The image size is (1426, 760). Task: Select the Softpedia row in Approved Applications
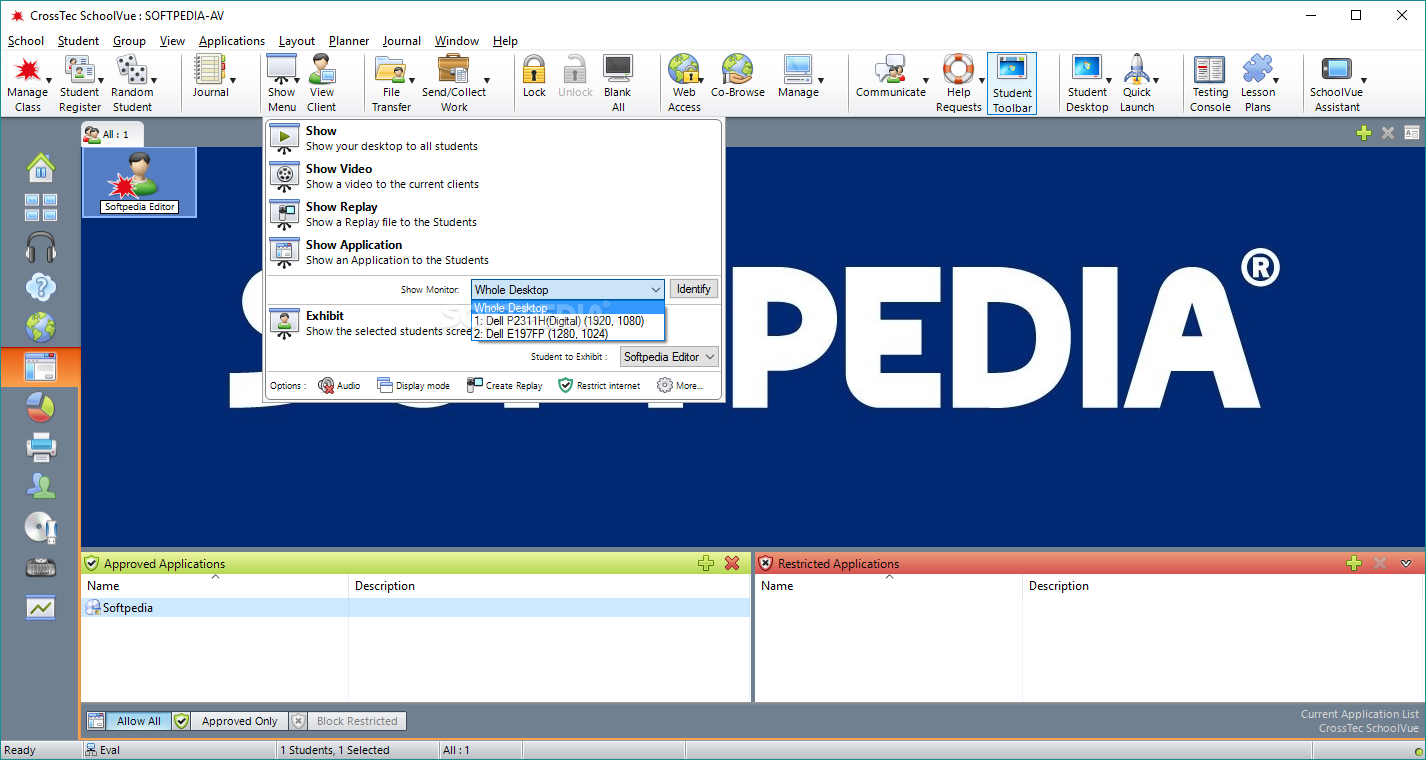click(x=416, y=607)
